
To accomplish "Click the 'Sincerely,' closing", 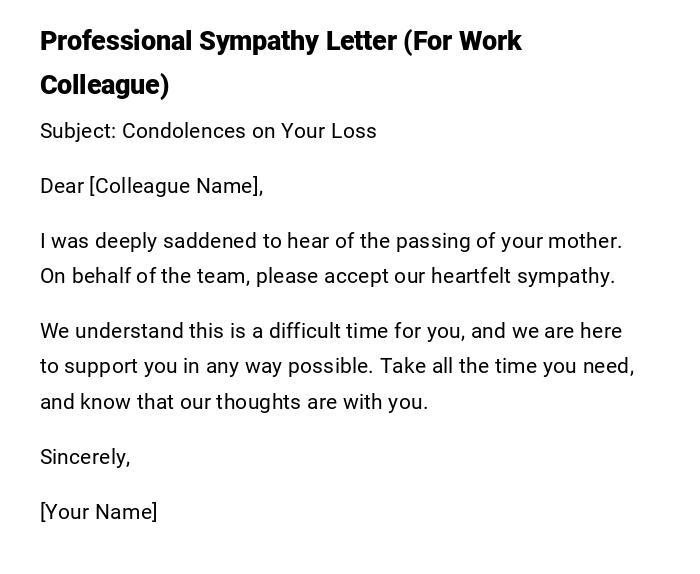I will click(85, 457).
